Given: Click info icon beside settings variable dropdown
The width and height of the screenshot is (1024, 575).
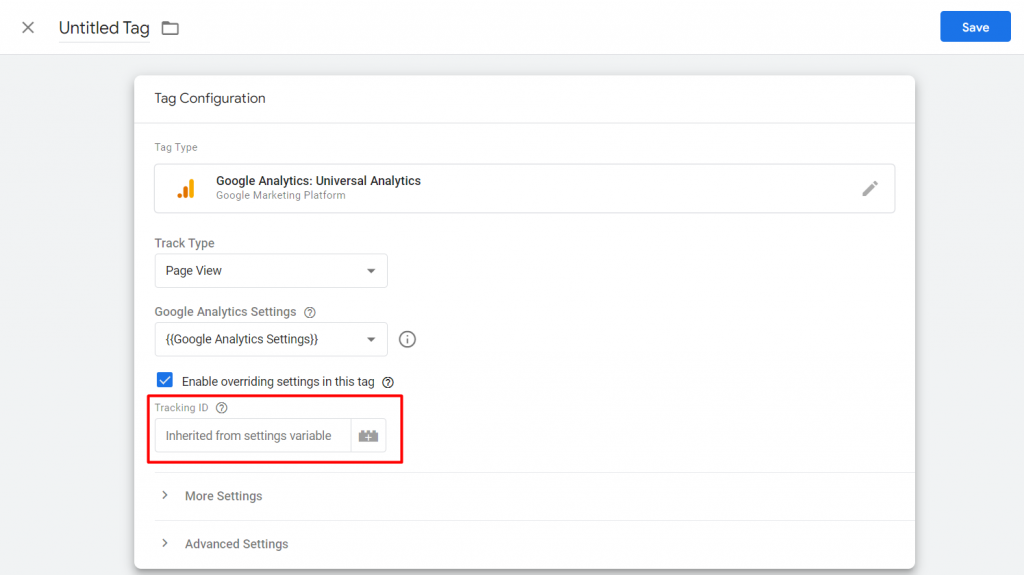Looking at the screenshot, I should [x=407, y=339].
